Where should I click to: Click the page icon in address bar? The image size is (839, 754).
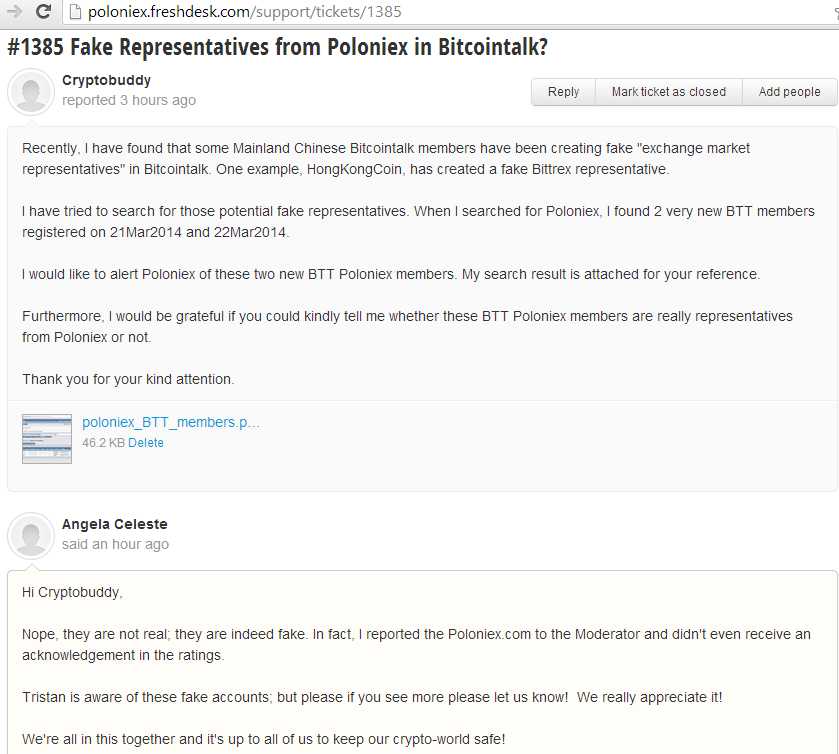tap(75, 12)
